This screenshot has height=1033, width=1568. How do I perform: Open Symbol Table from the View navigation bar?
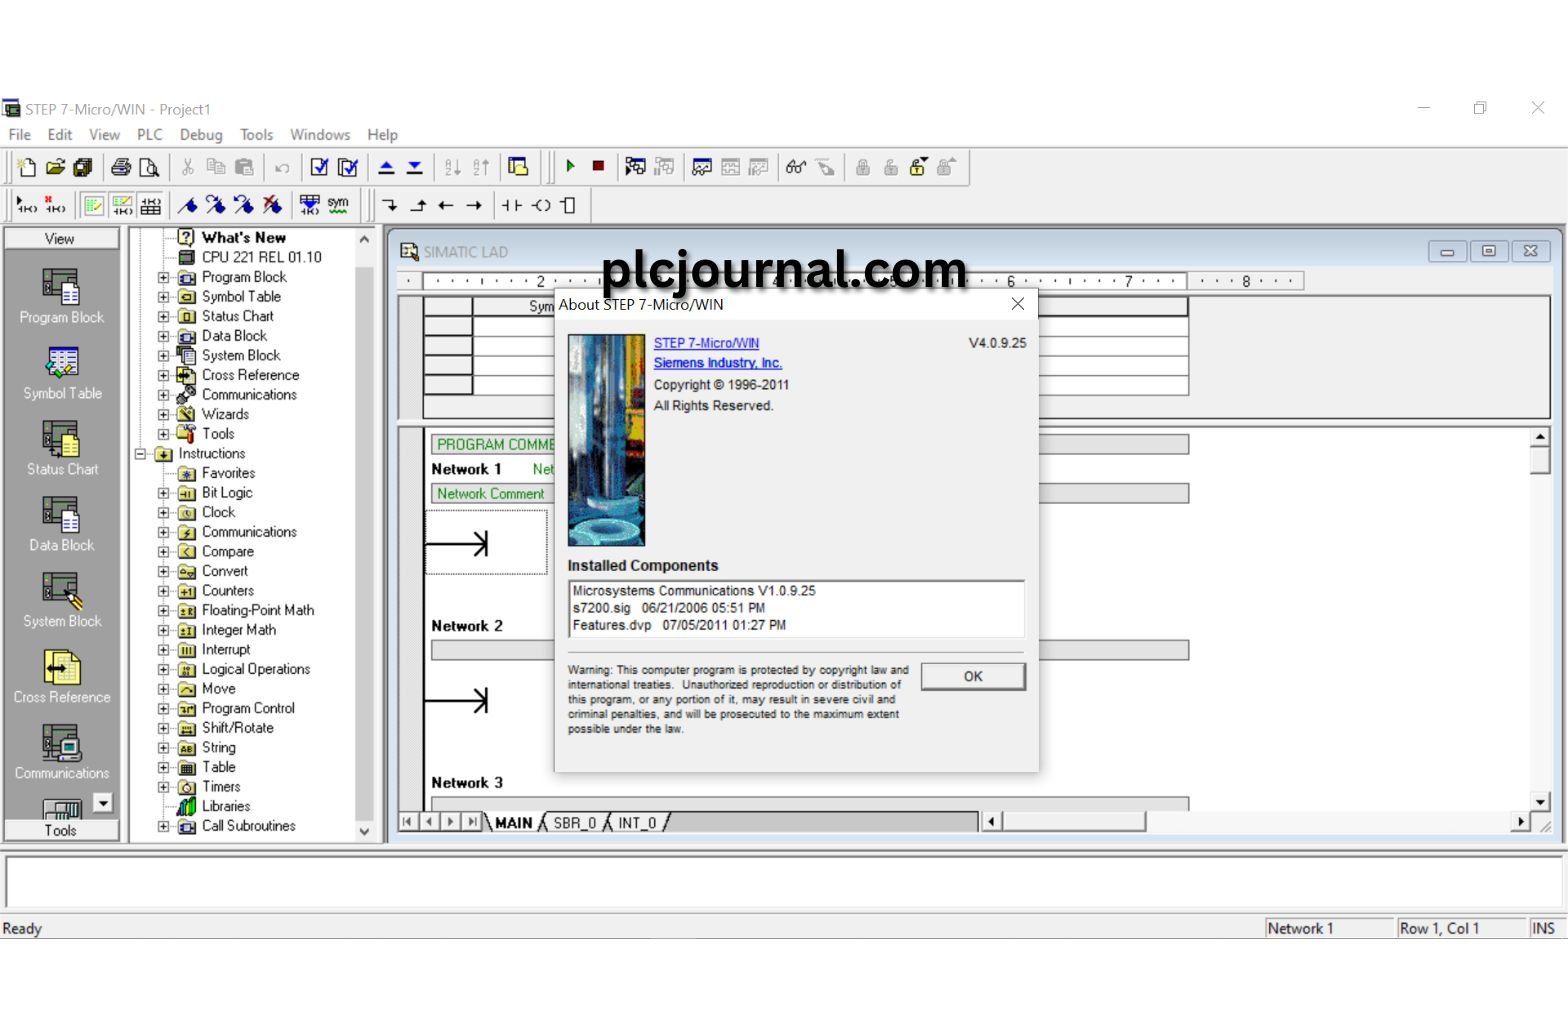(62, 373)
